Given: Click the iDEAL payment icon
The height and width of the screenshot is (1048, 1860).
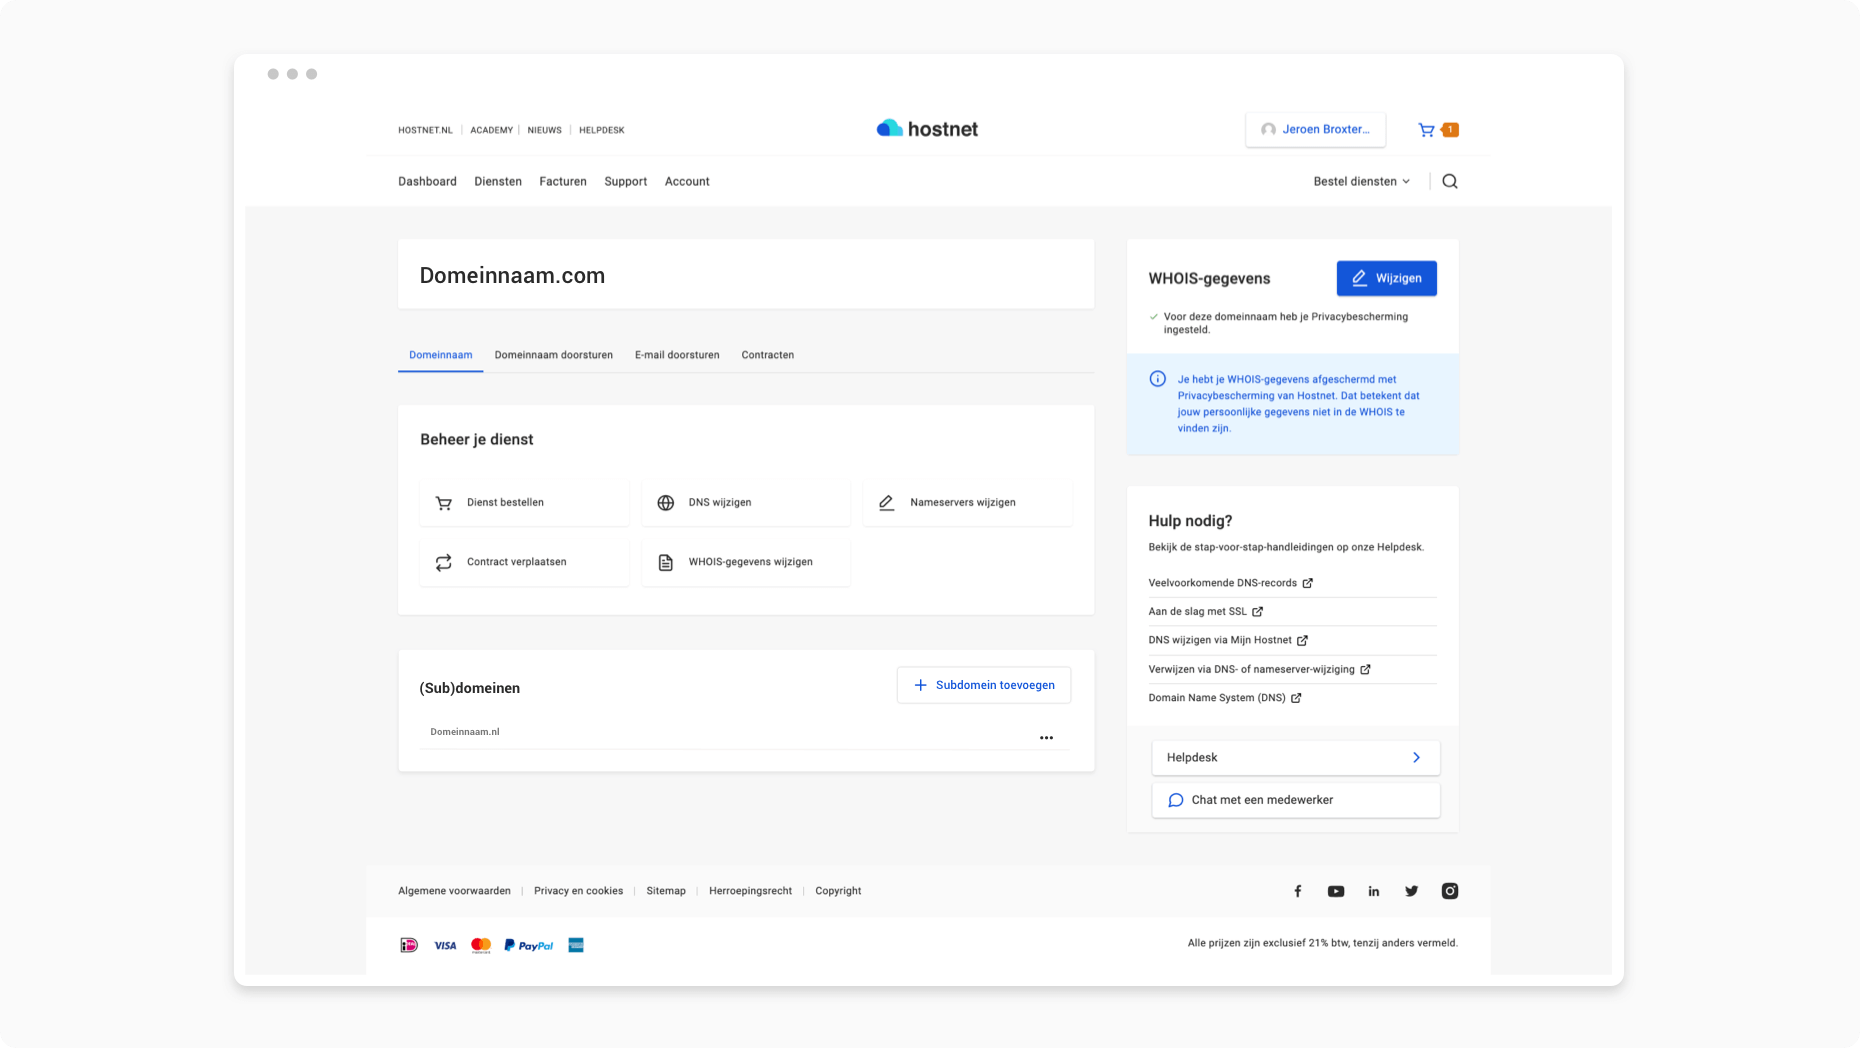Looking at the screenshot, I should [409, 945].
